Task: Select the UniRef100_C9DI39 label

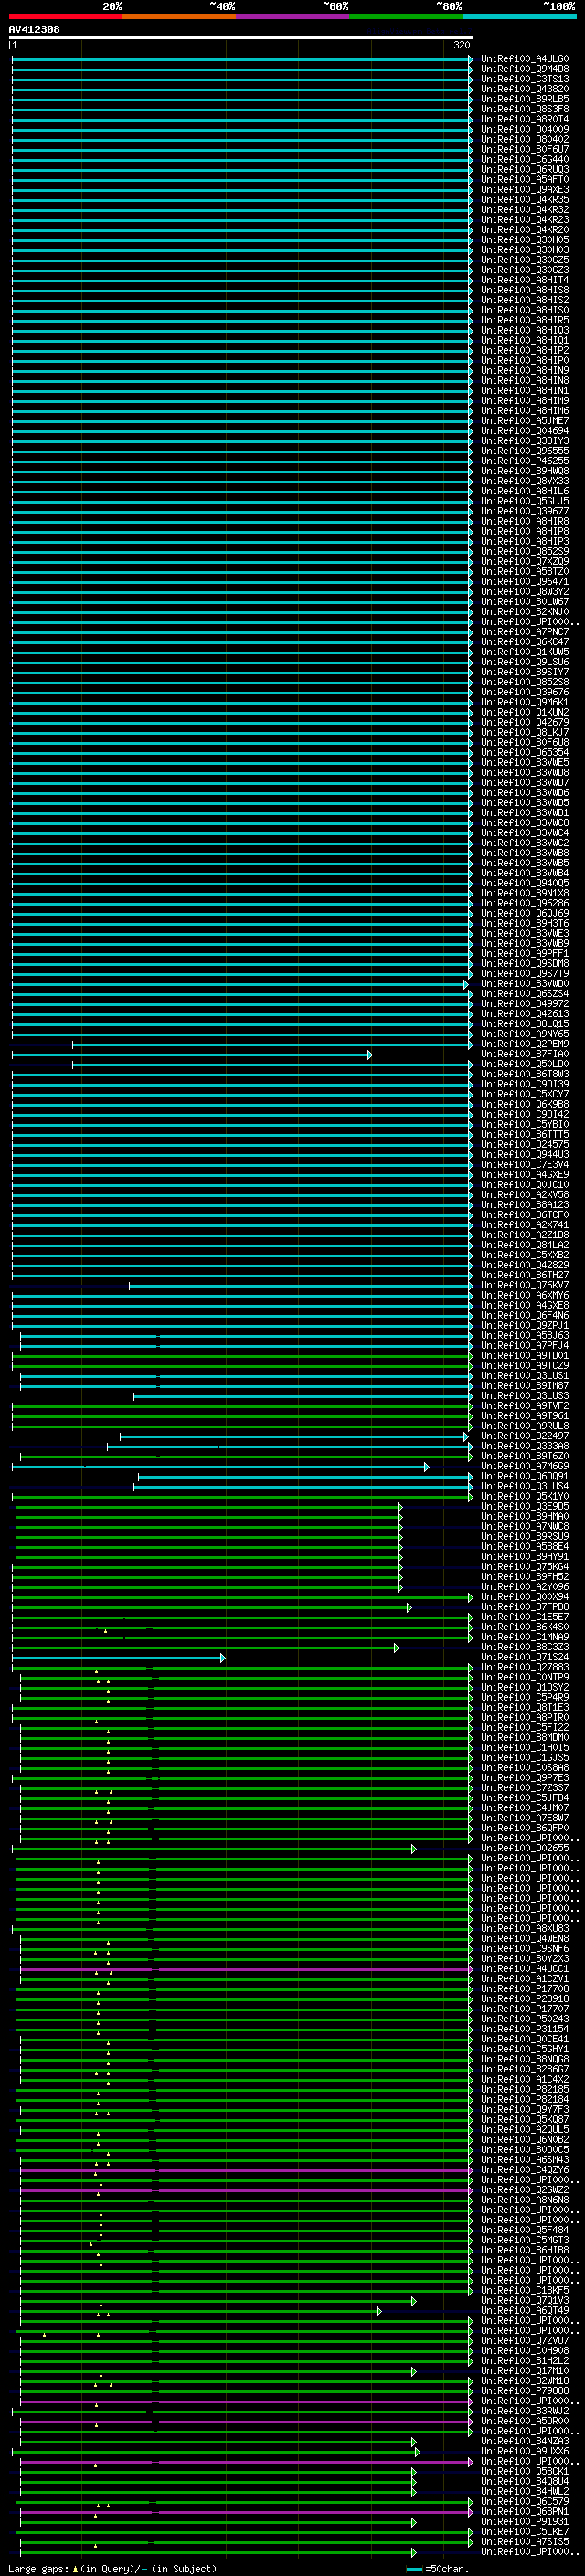Action: (525, 1084)
